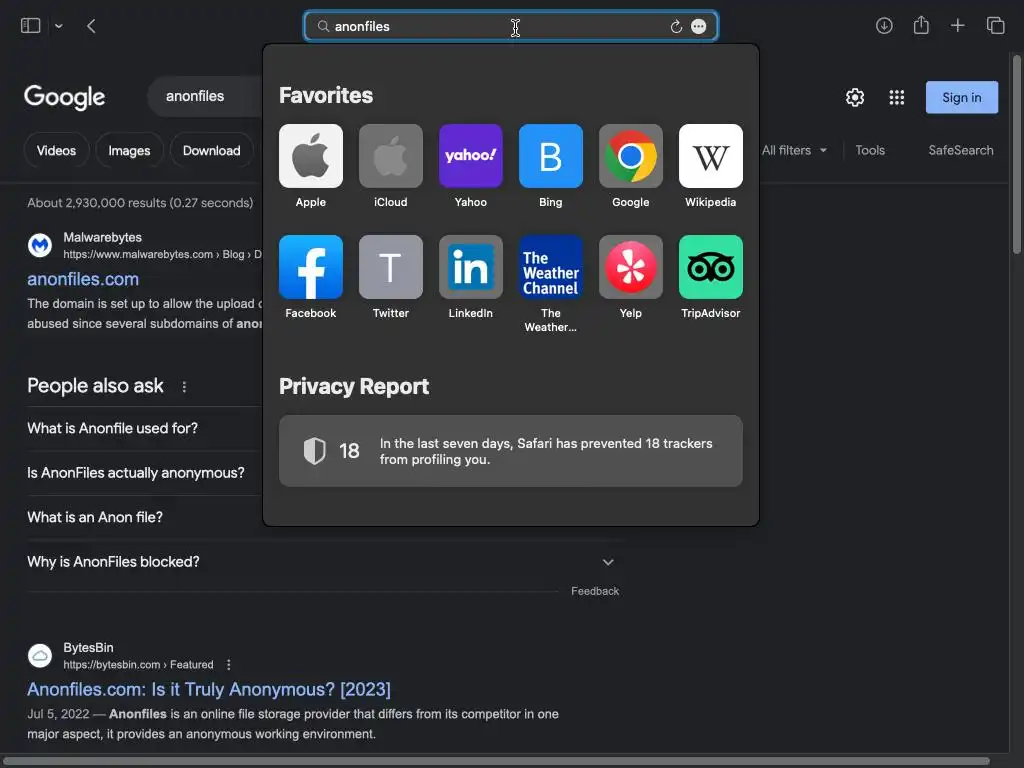Click the vertical page scrollbar

click(x=1016, y=154)
